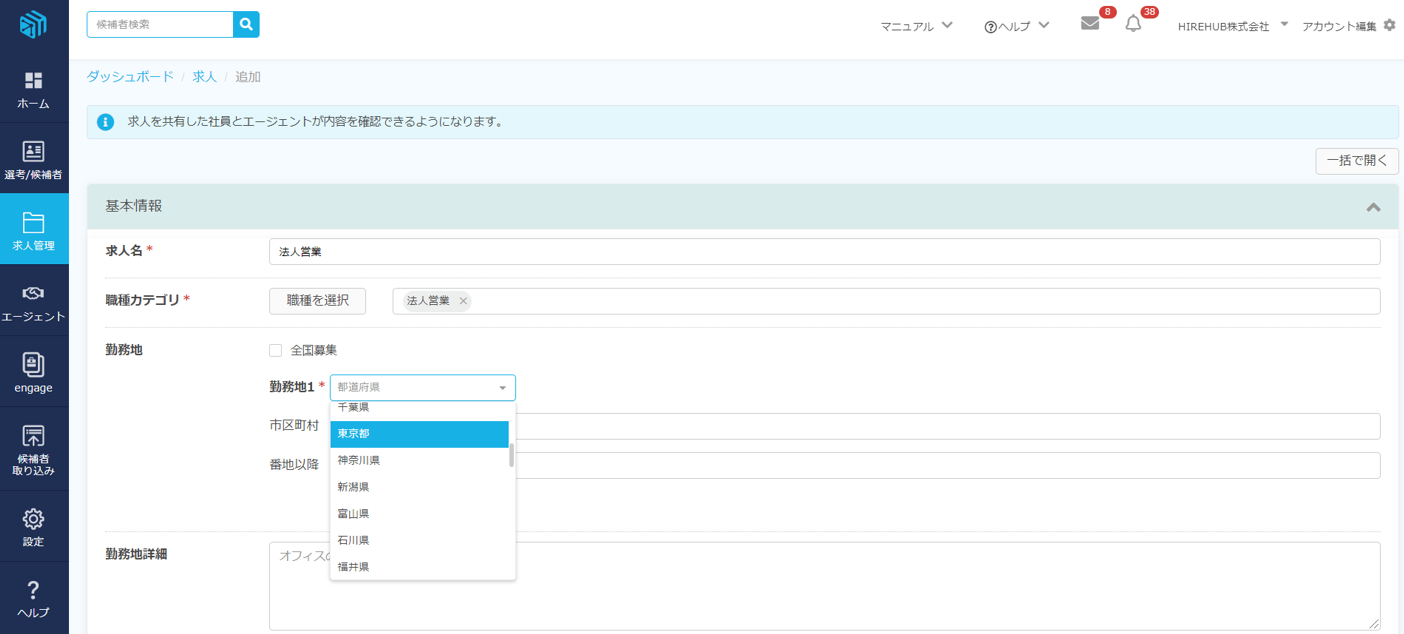The height and width of the screenshot is (634, 1404).
Task: Click the magnifier search button
Action: click(x=246, y=25)
